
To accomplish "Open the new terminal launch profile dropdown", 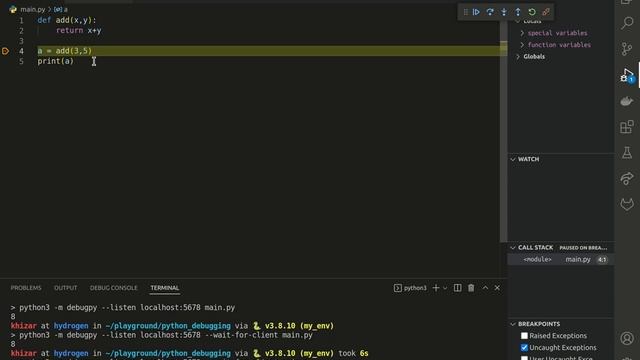I will (x=445, y=288).
